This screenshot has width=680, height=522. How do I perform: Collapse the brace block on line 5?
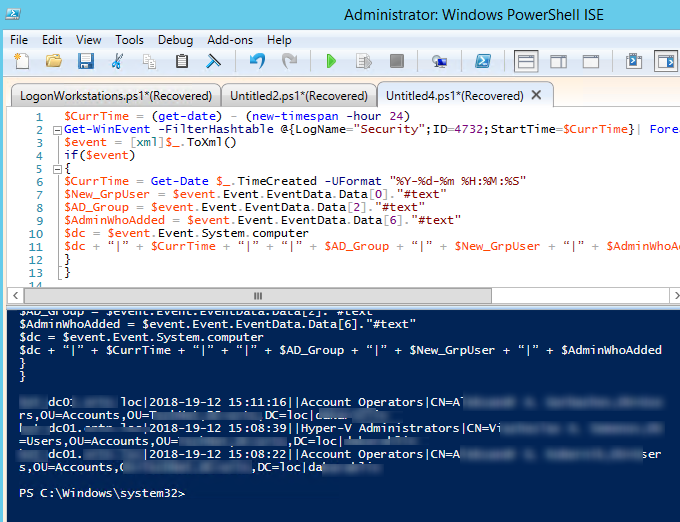(x=57, y=169)
